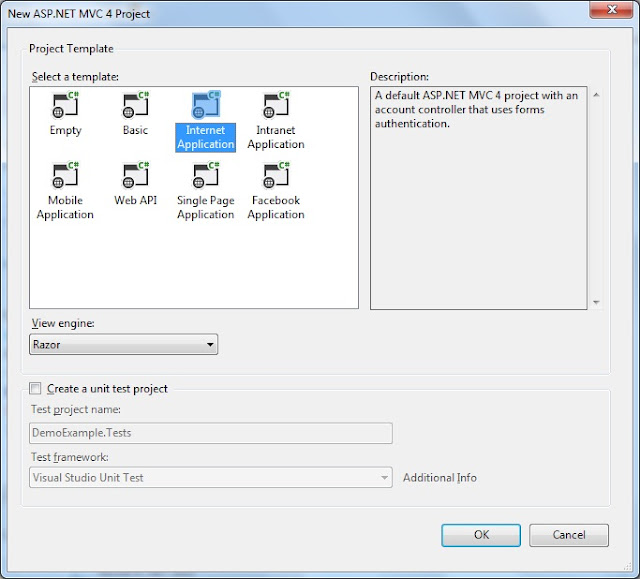This screenshot has width=640, height=579.
Task: Open the Test framework dropdown
Action: [211, 477]
